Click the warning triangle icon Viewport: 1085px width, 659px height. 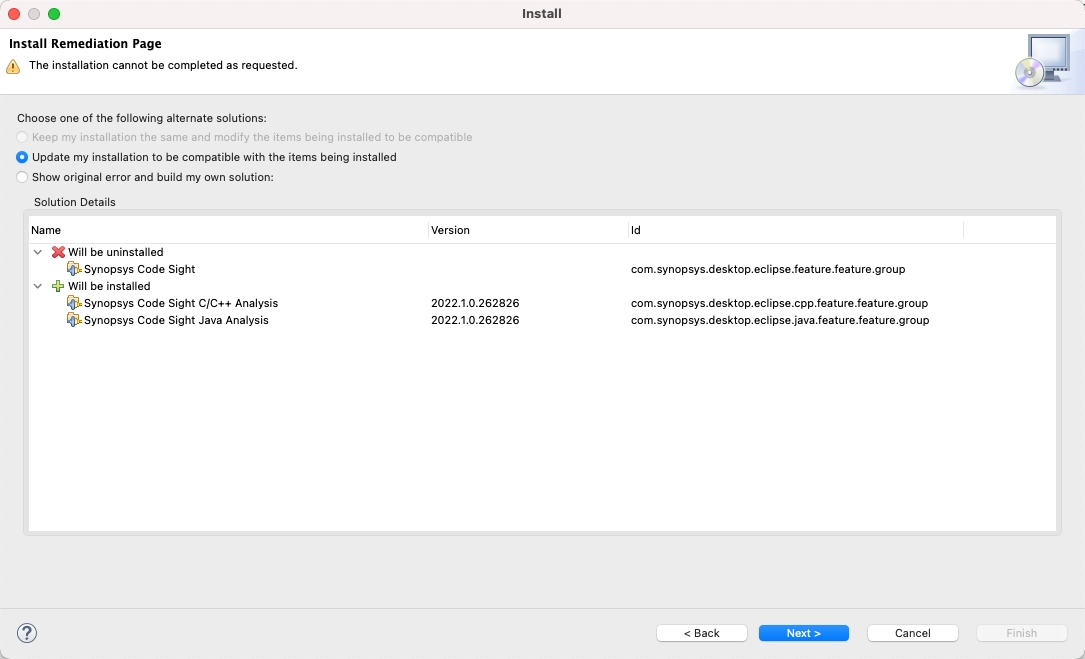[x=13, y=66]
